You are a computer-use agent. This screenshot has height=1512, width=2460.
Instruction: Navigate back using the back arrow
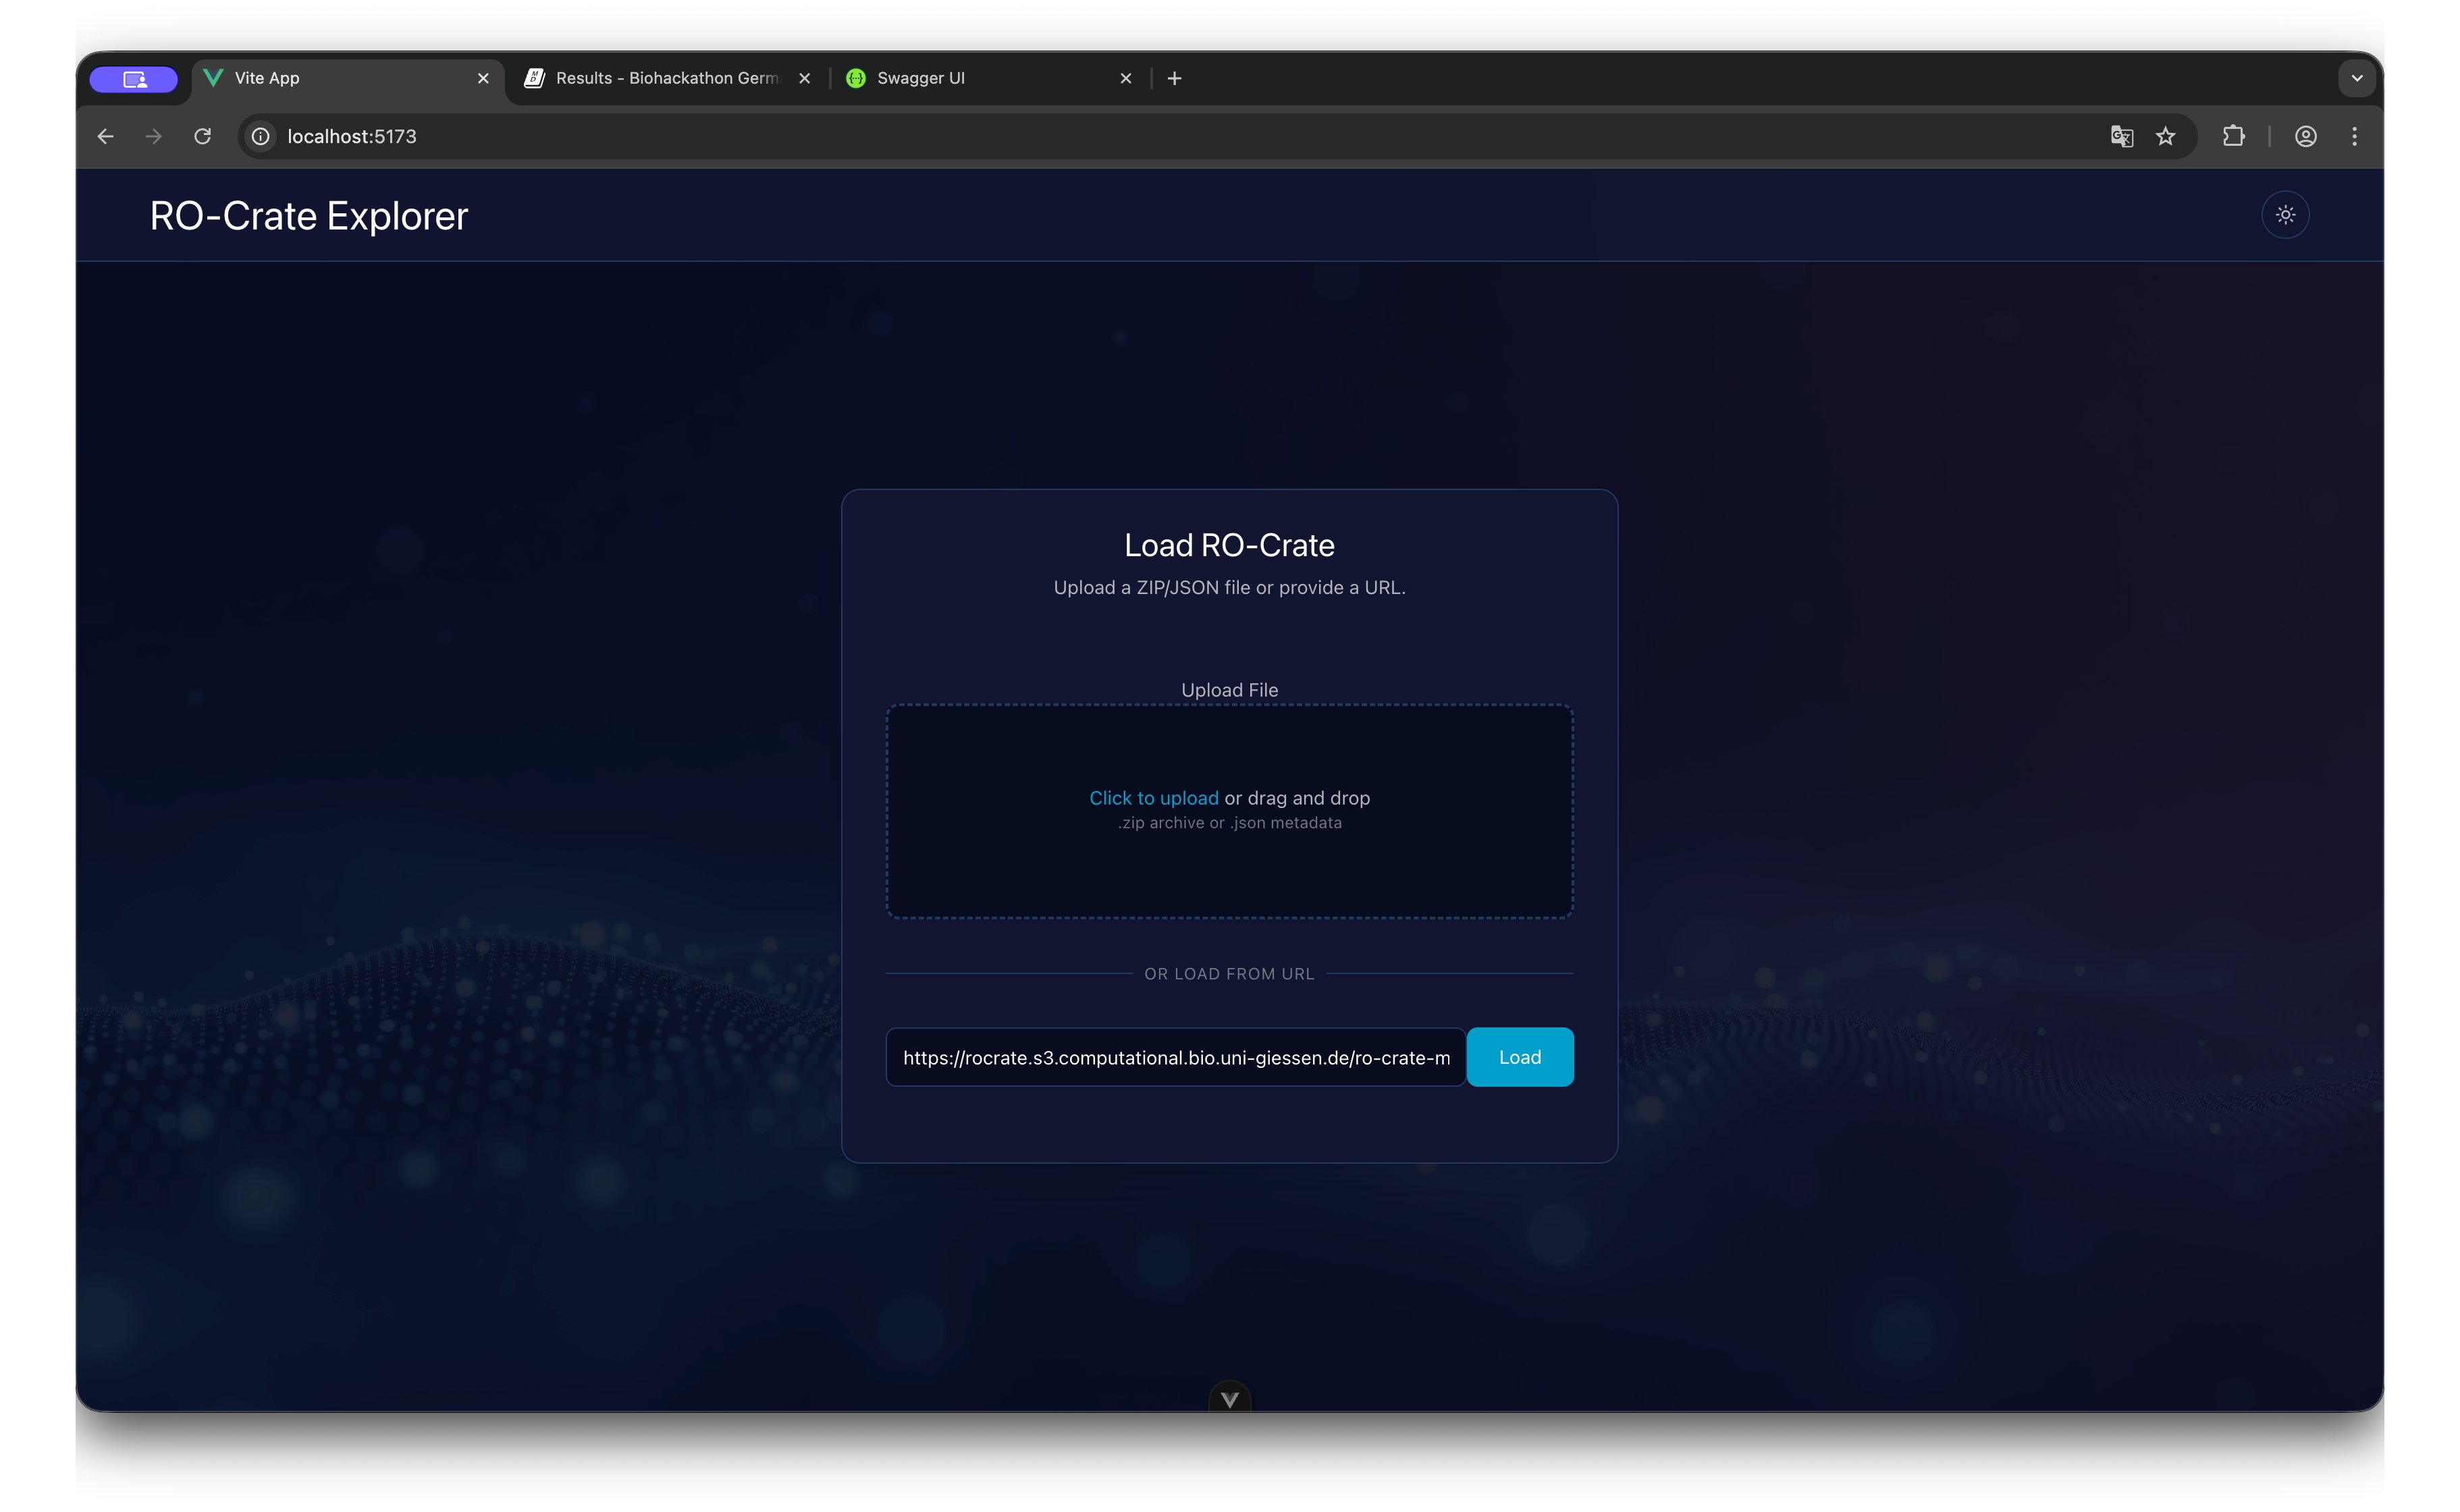coord(105,136)
